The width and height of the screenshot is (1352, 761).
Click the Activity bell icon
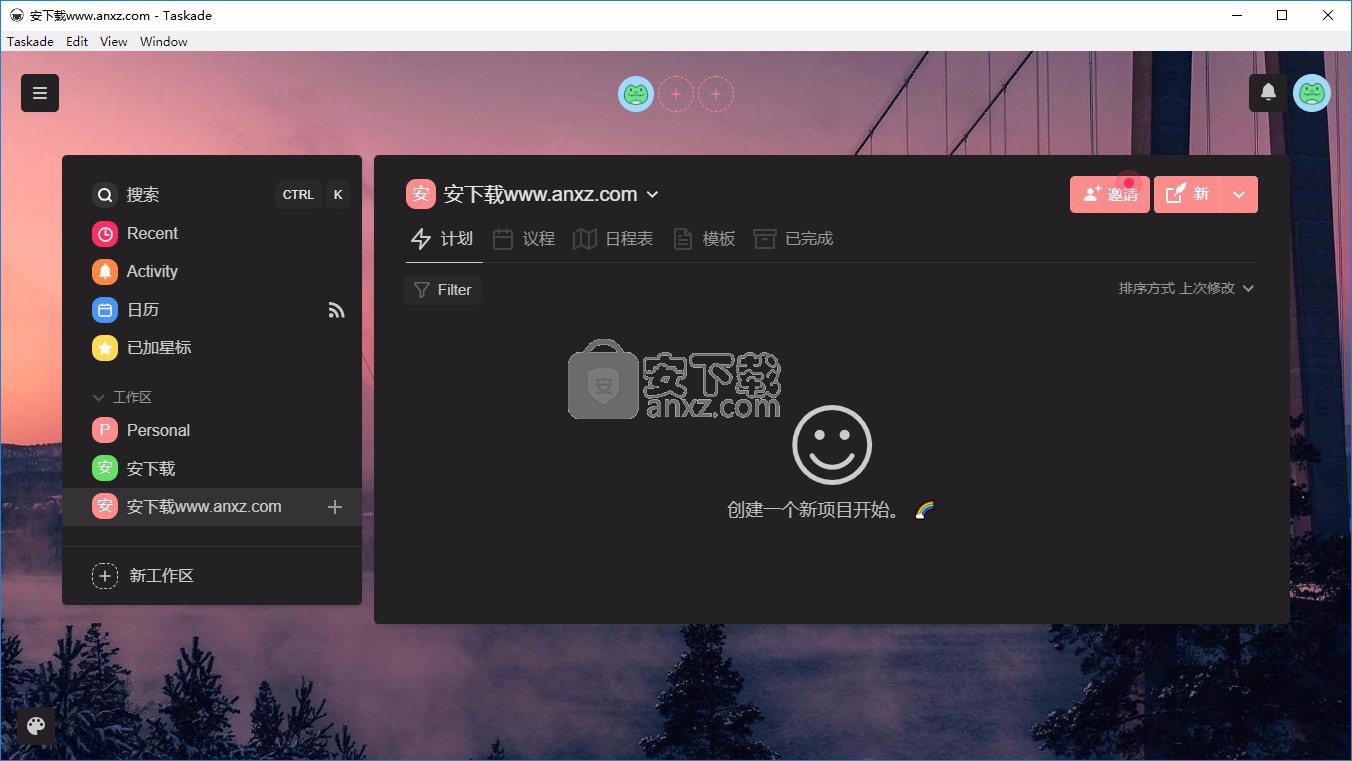105,271
